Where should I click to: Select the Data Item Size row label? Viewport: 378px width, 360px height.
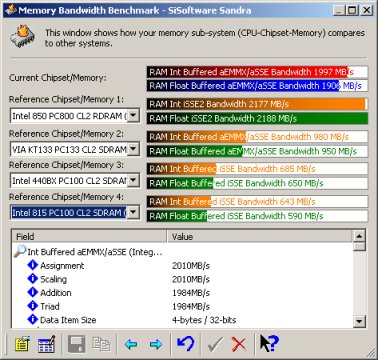tap(68, 320)
